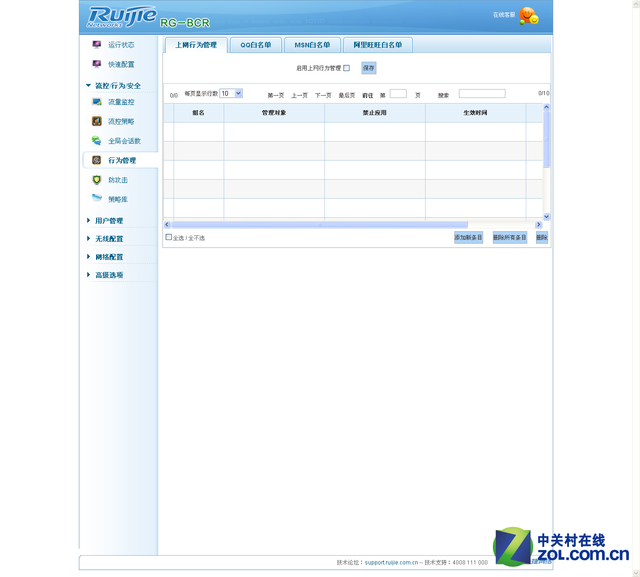
Task: Click the 删除 button at far right
Action: click(x=542, y=237)
